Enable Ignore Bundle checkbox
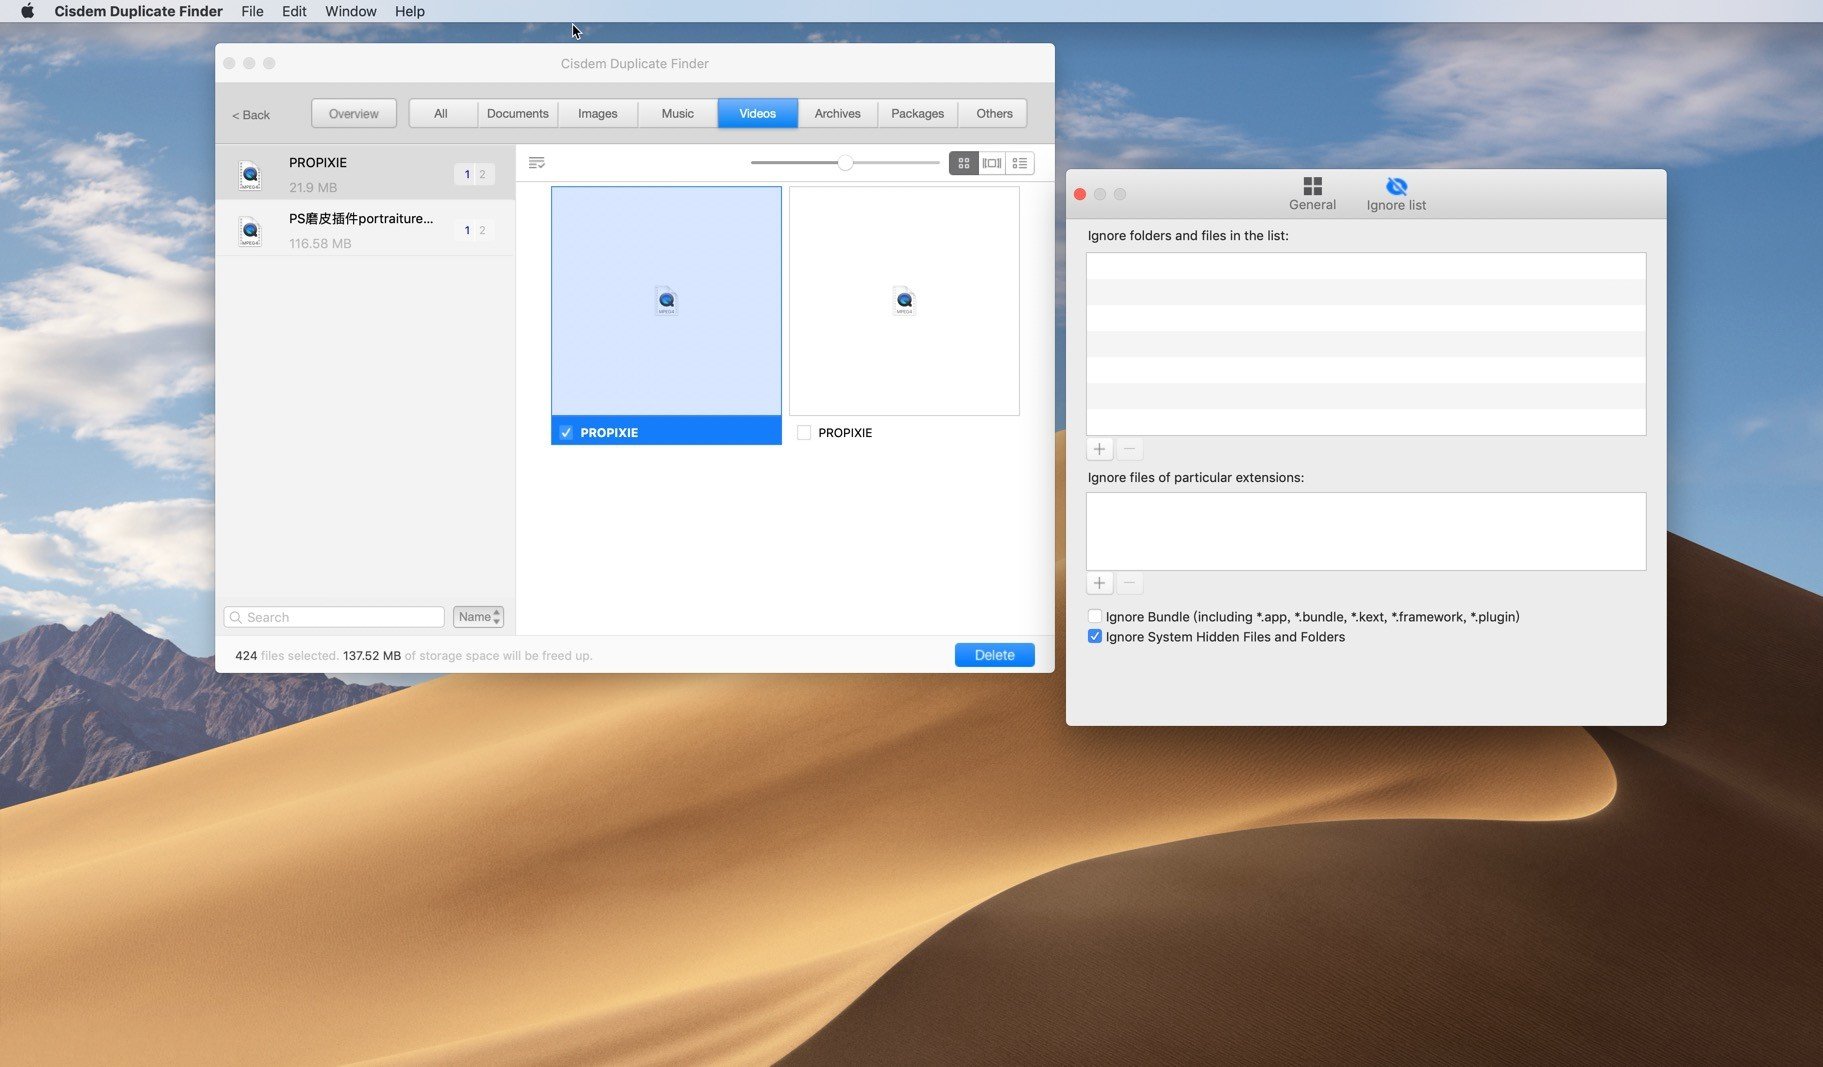This screenshot has height=1067, width=1823. pos(1095,616)
